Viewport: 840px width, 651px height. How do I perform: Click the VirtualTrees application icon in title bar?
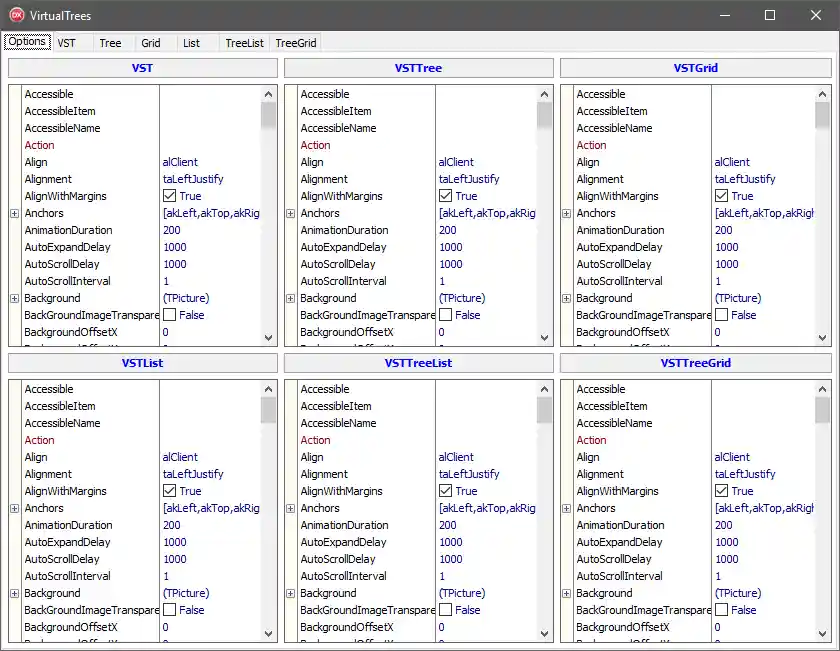(x=14, y=15)
